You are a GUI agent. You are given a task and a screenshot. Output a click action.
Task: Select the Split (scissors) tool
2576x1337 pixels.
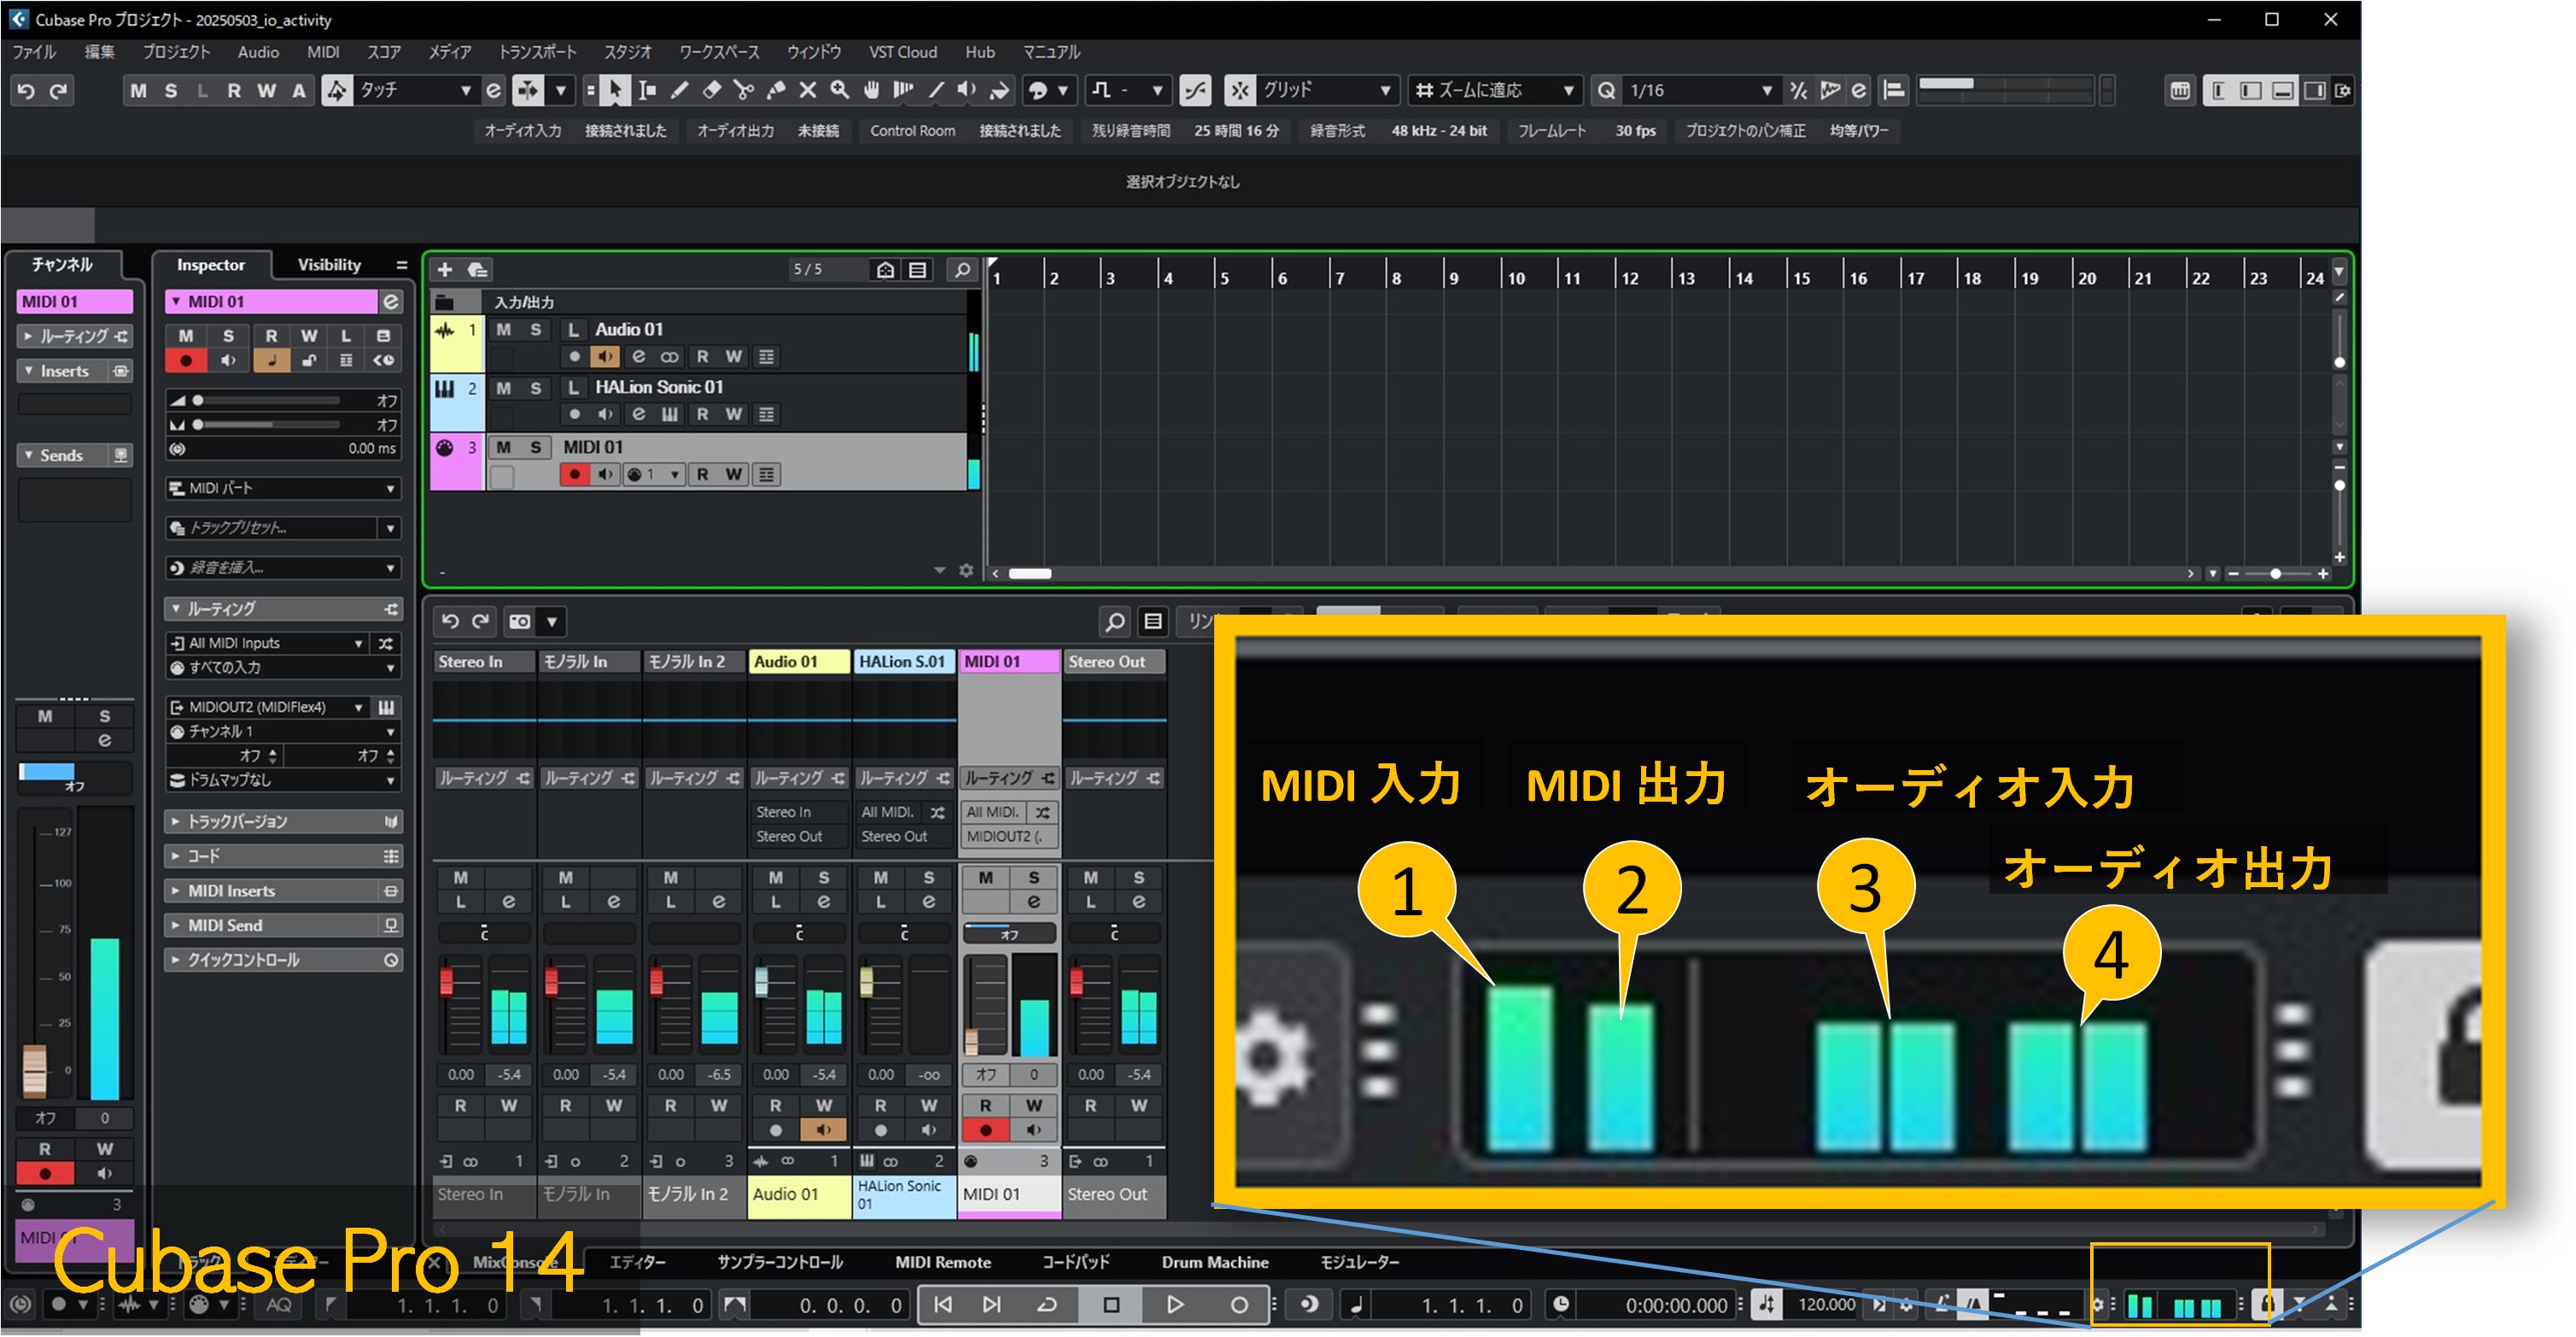[743, 91]
